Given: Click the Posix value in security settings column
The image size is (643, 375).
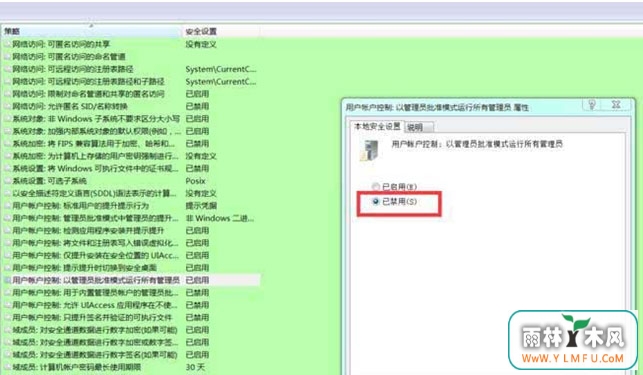Looking at the screenshot, I should point(196,181).
